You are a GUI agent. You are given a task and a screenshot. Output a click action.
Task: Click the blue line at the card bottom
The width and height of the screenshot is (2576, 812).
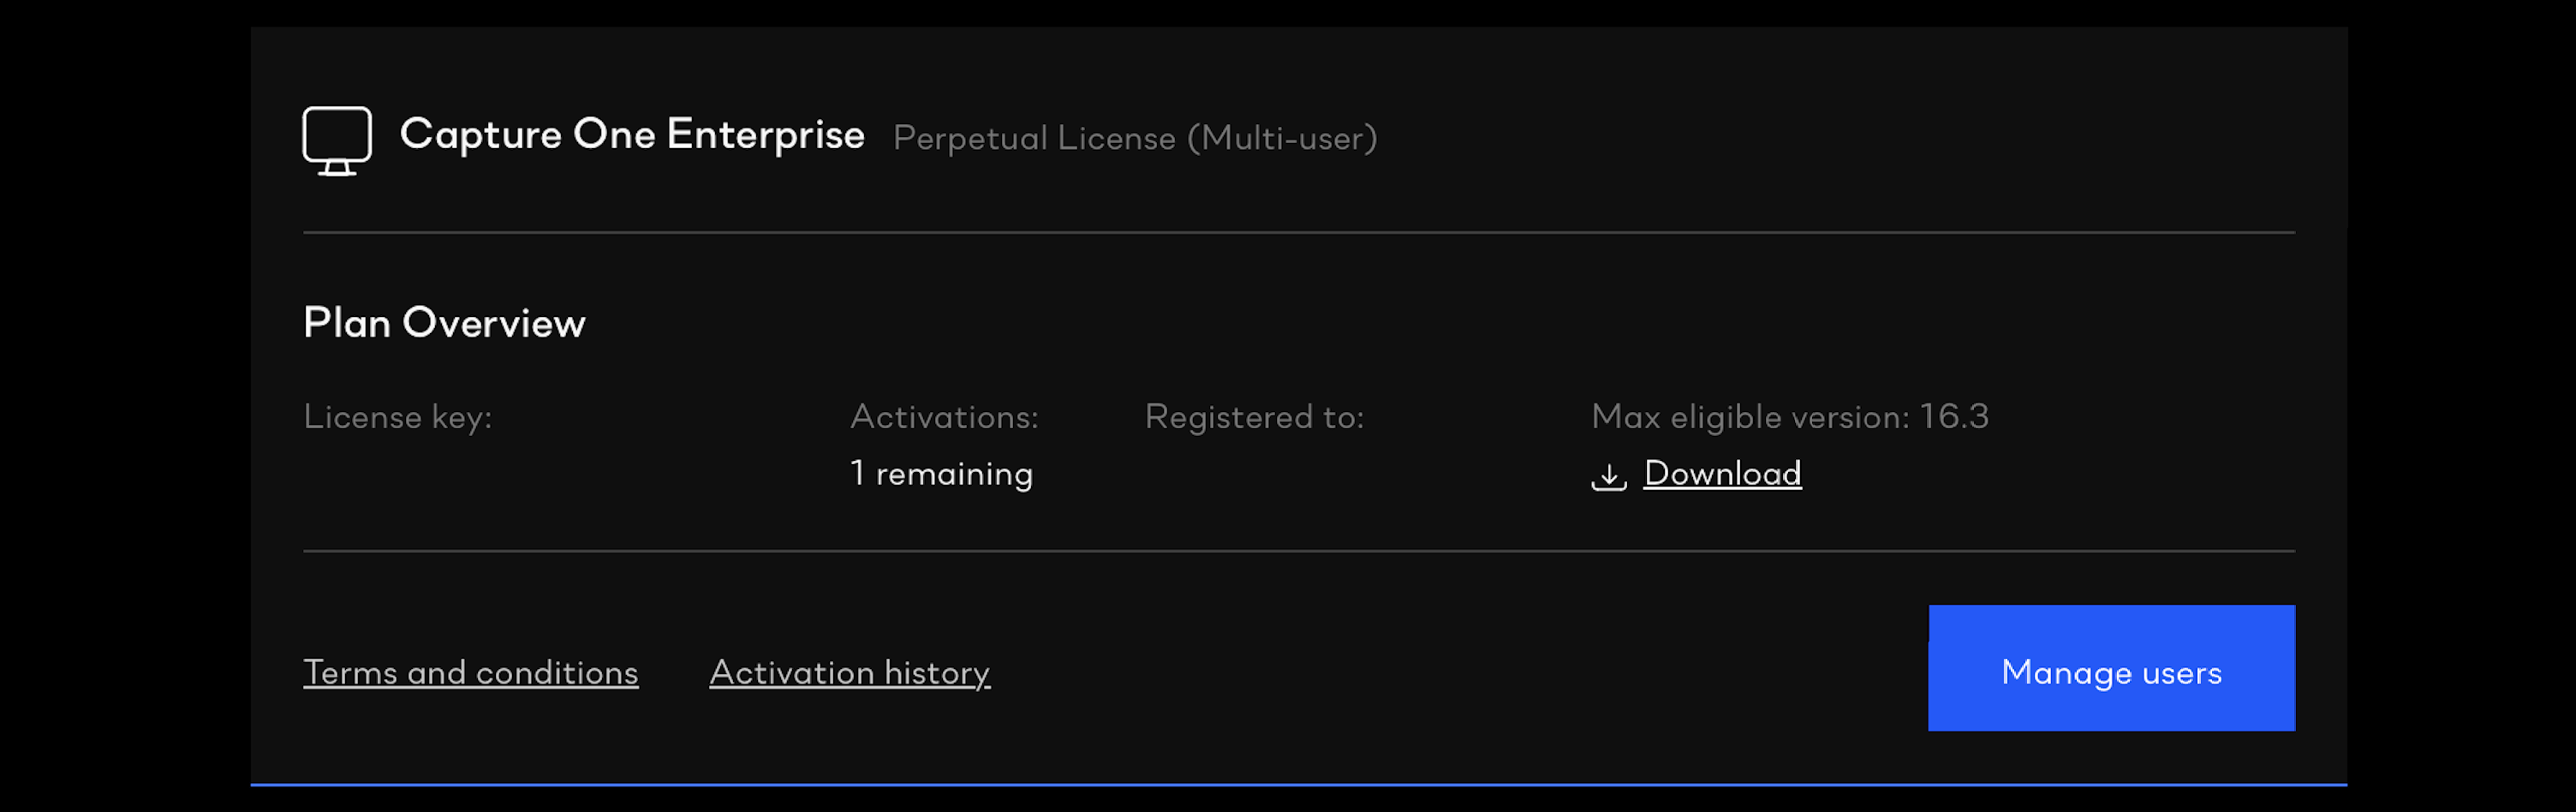pos(1298,785)
